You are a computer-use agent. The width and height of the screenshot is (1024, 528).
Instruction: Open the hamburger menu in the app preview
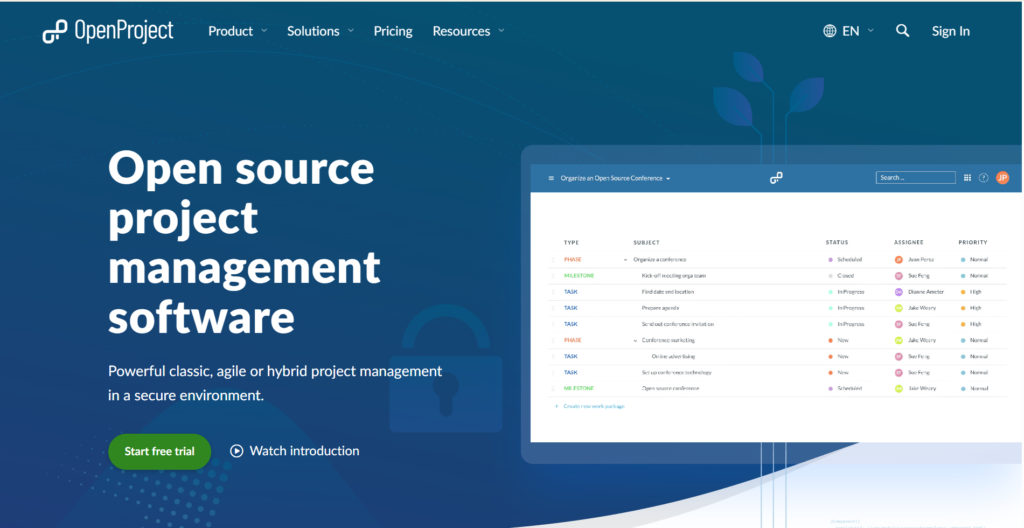pos(550,178)
